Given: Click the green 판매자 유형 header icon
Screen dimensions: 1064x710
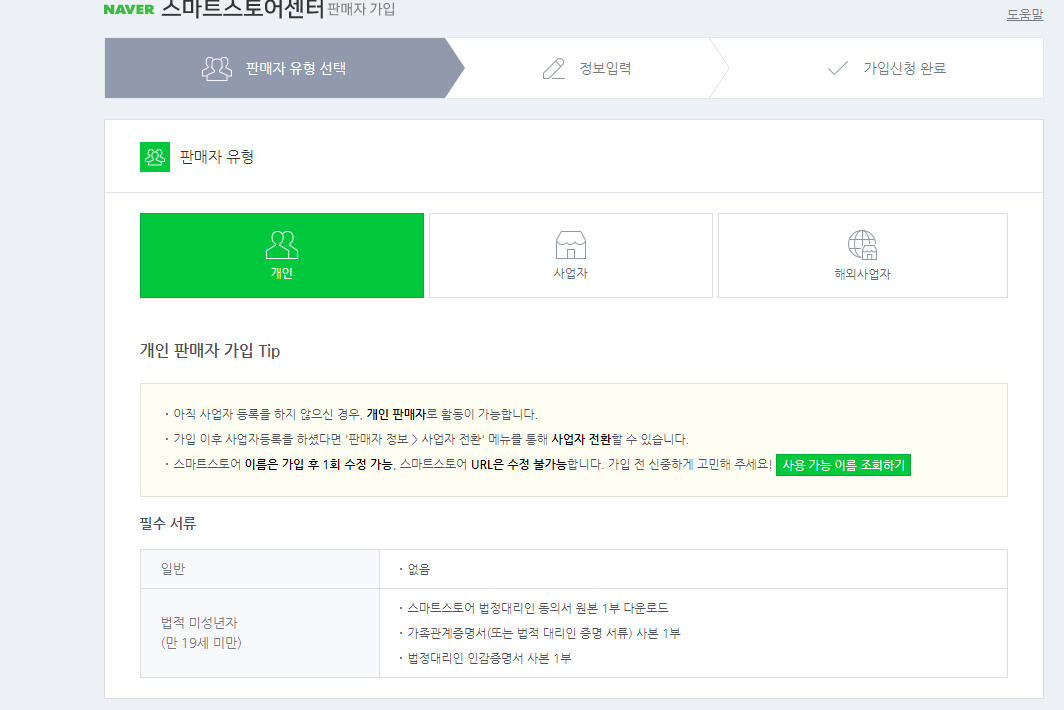Looking at the screenshot, I should click(x=155, y=157).
